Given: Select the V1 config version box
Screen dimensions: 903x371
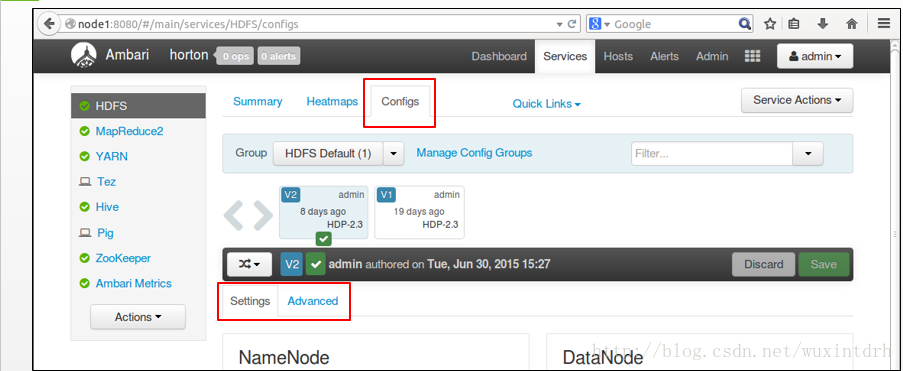Looking at the screenshot, I should [419, 212].
